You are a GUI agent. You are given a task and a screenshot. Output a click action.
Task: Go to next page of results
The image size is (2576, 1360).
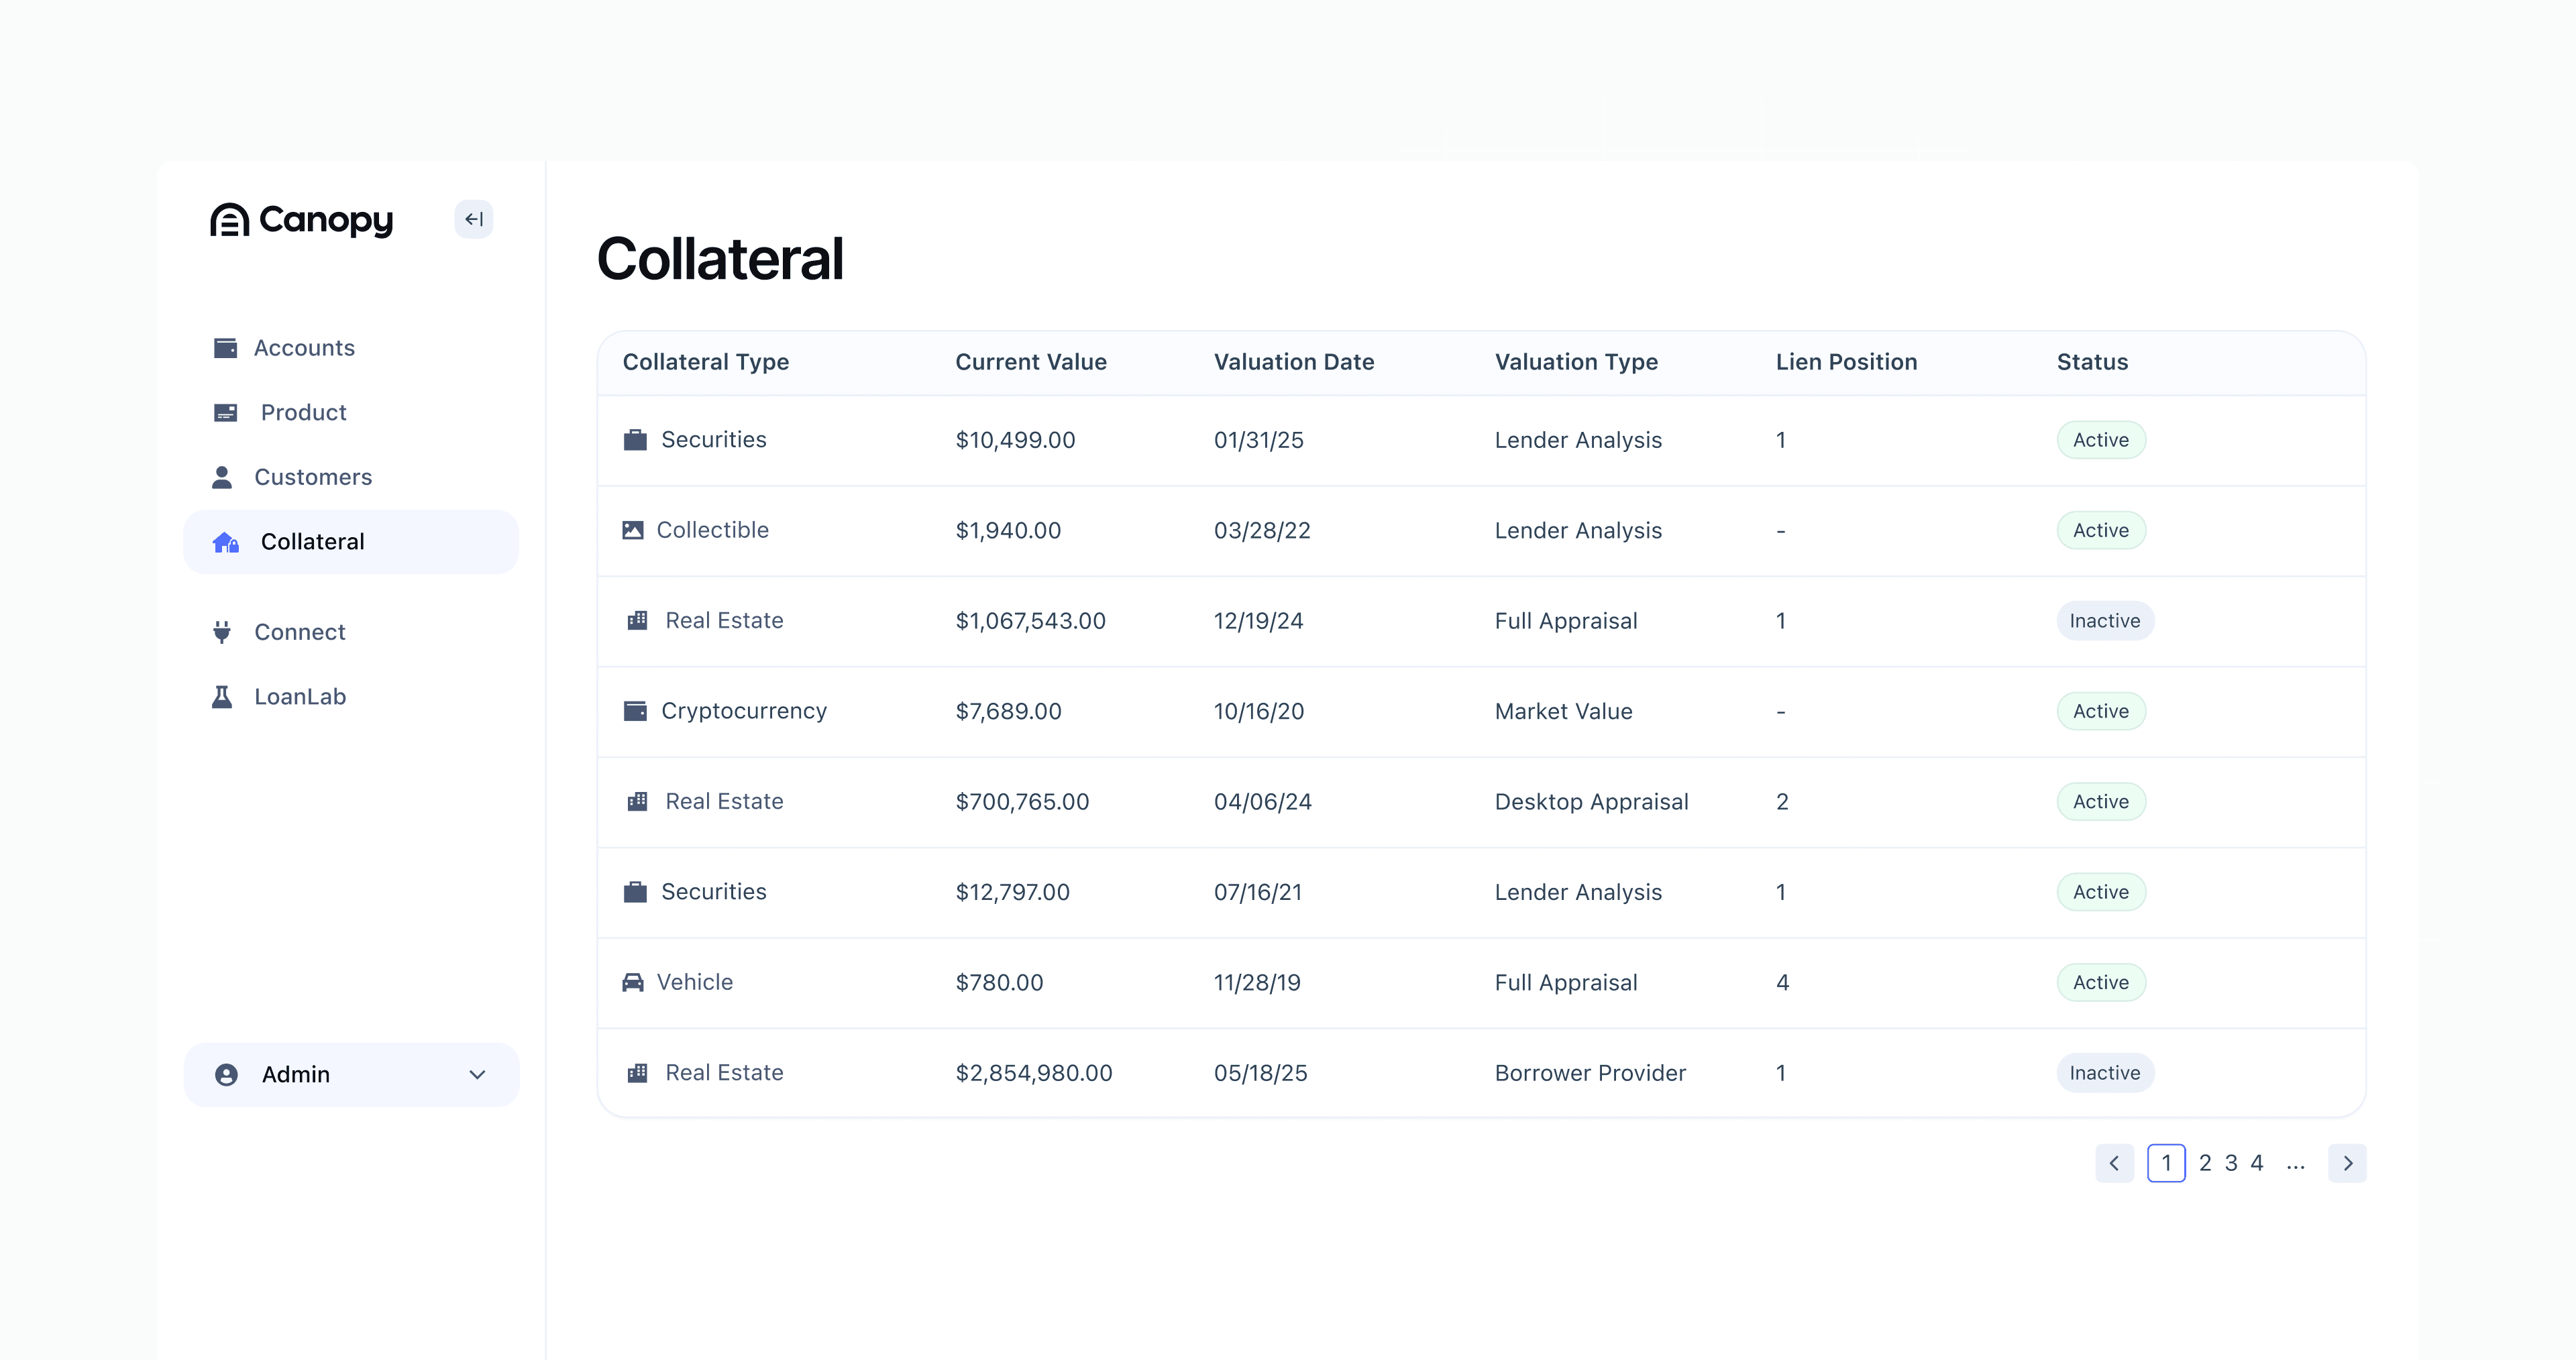pyautogui.click(x=2347, y=1164)
